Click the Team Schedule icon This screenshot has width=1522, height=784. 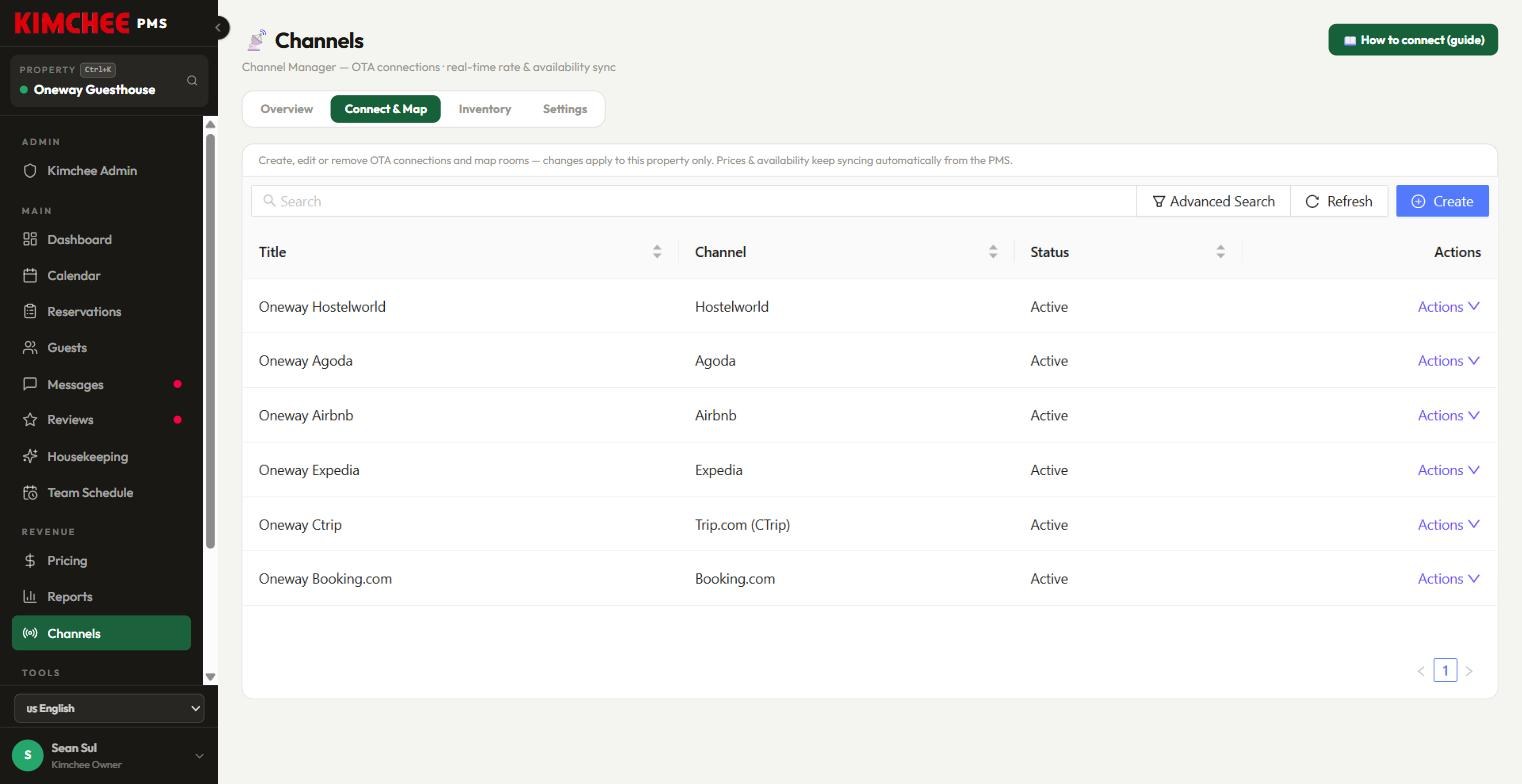point(30,493)
